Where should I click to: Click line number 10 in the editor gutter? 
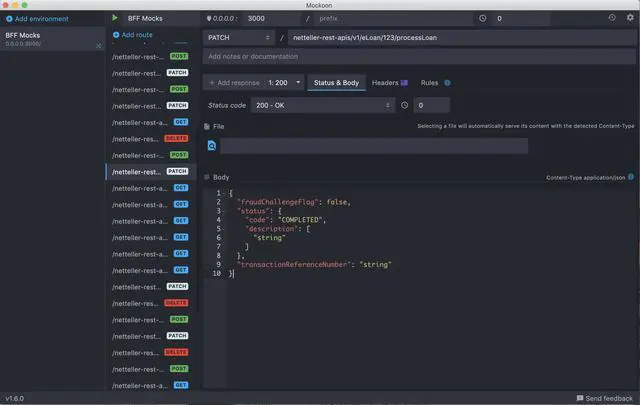click(x=217, y=274)
